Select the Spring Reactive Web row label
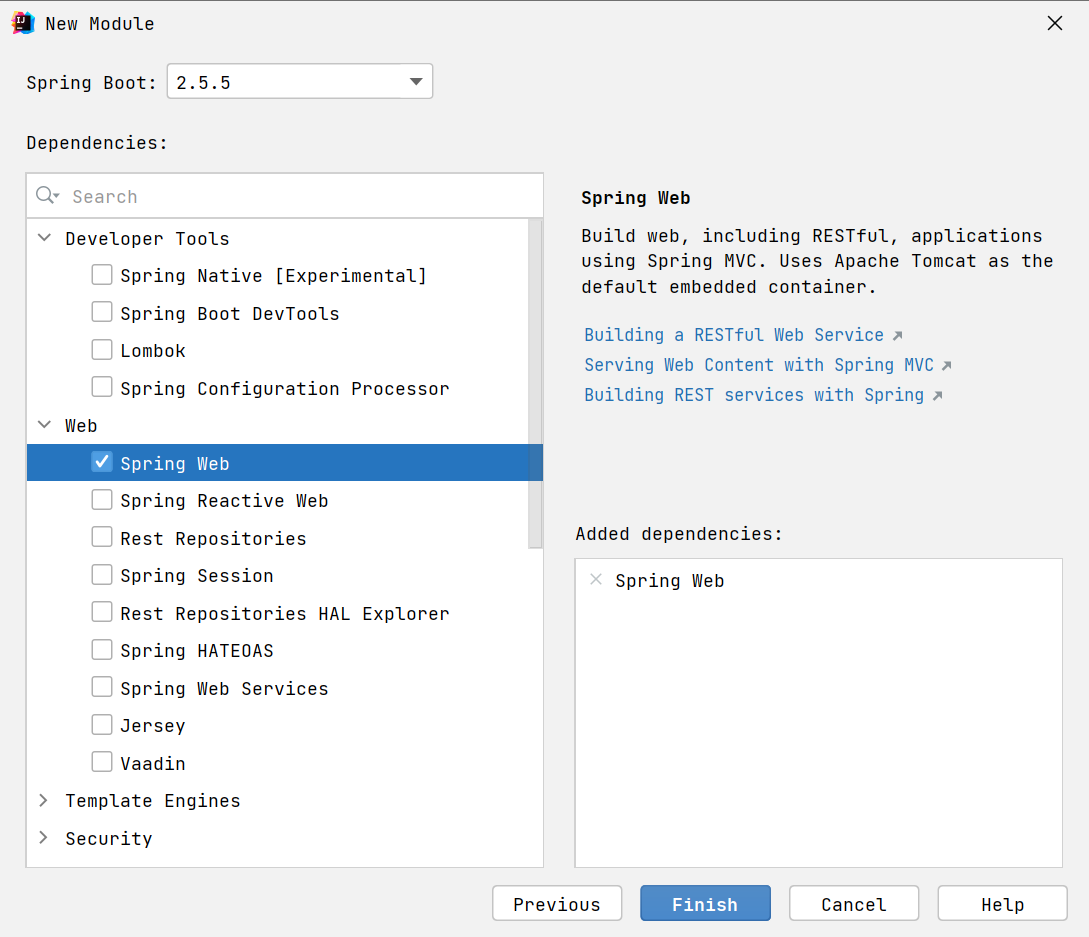 pos(224,501)
